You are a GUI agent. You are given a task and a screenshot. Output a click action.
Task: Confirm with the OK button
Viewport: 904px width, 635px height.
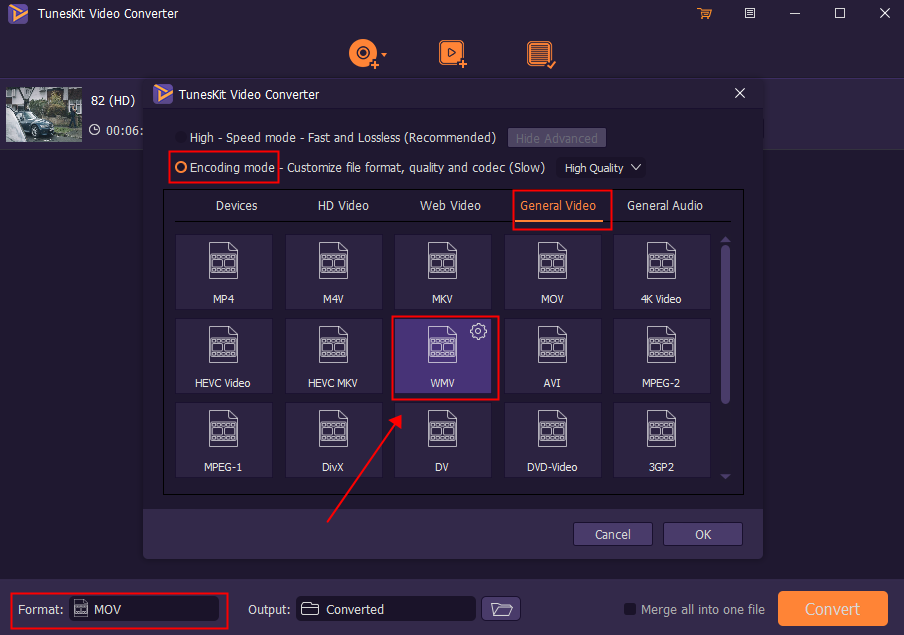pos(703,534)
